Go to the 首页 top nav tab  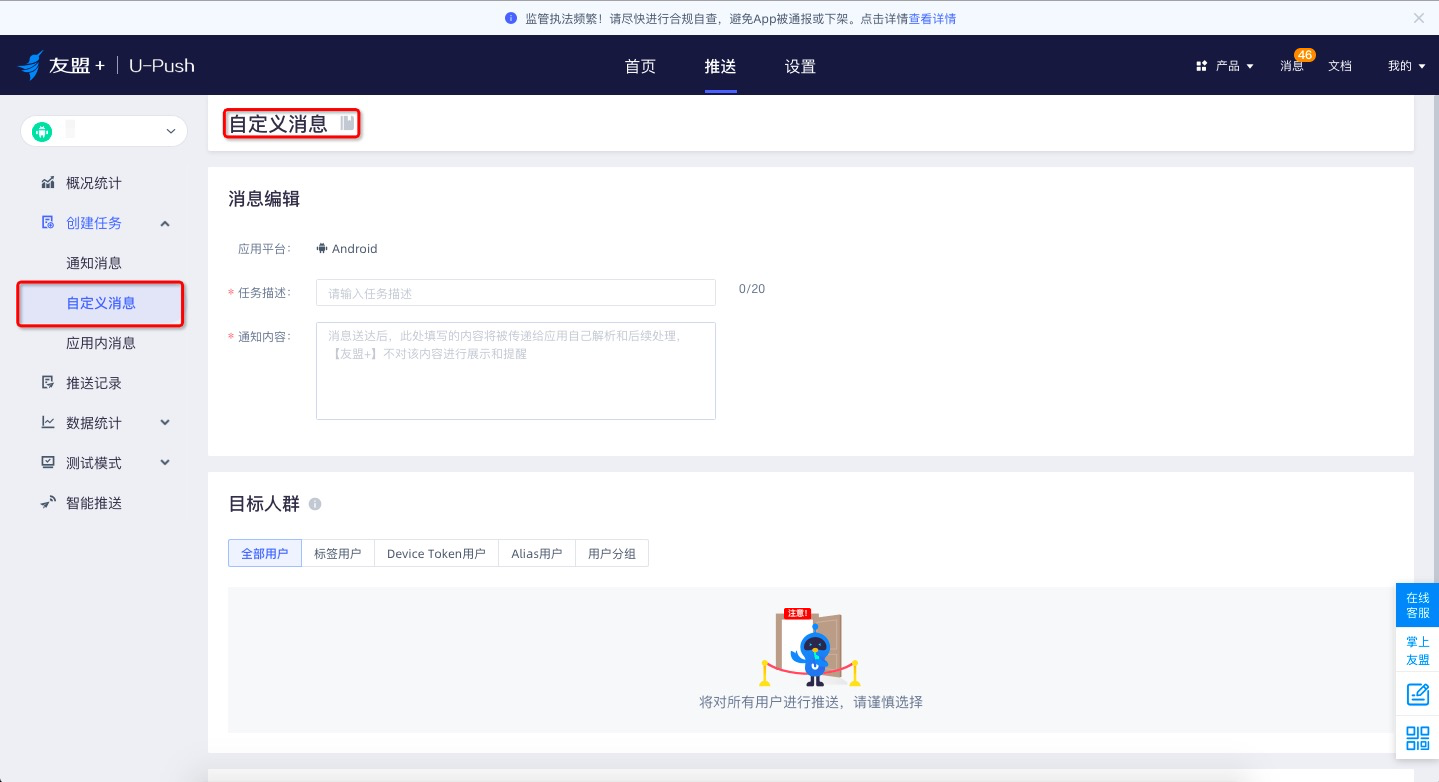pyautogui.click(x=640, y=66)
